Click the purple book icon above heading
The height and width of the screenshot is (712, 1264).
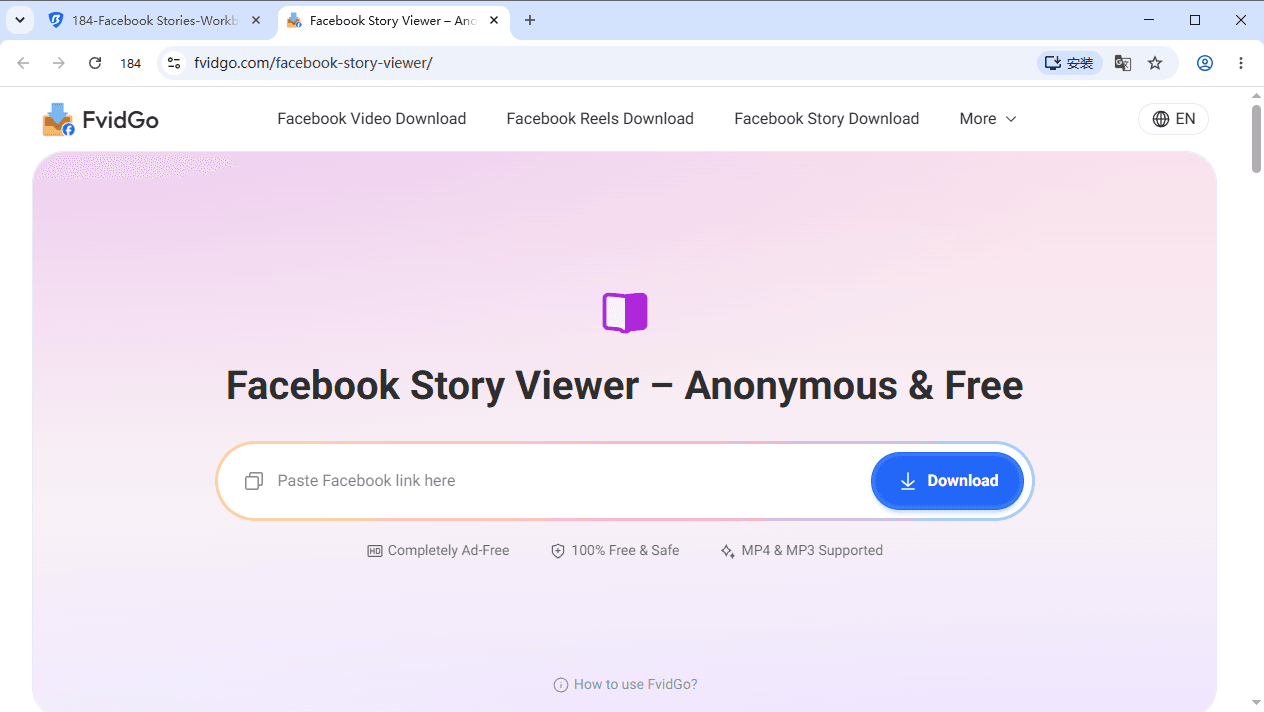point(625,313)
